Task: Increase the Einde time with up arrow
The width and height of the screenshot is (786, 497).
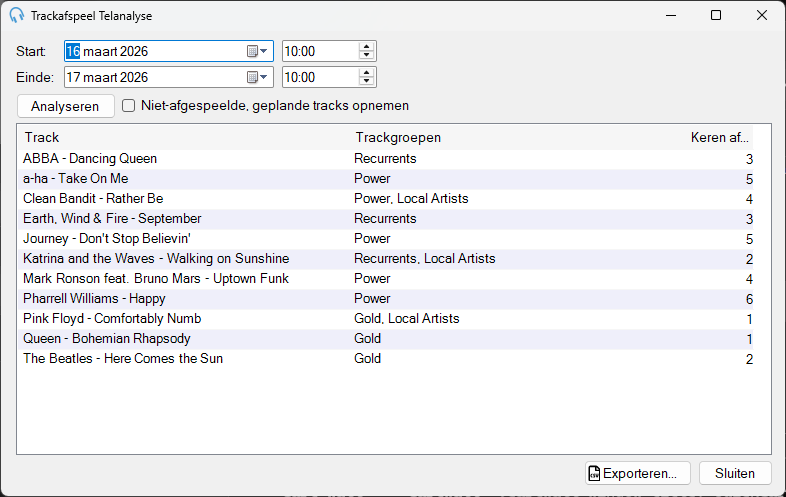Action: (x=366, y=73)
